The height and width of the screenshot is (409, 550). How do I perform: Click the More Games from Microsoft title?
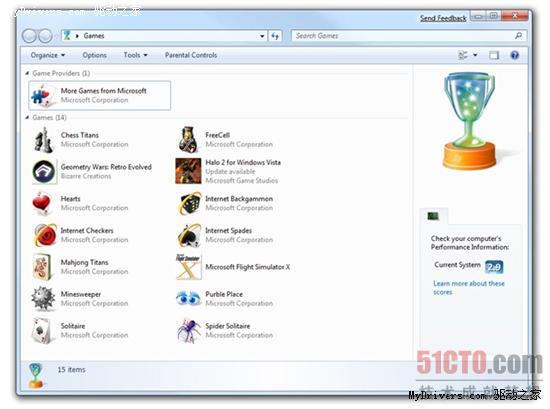pos(103,91)
